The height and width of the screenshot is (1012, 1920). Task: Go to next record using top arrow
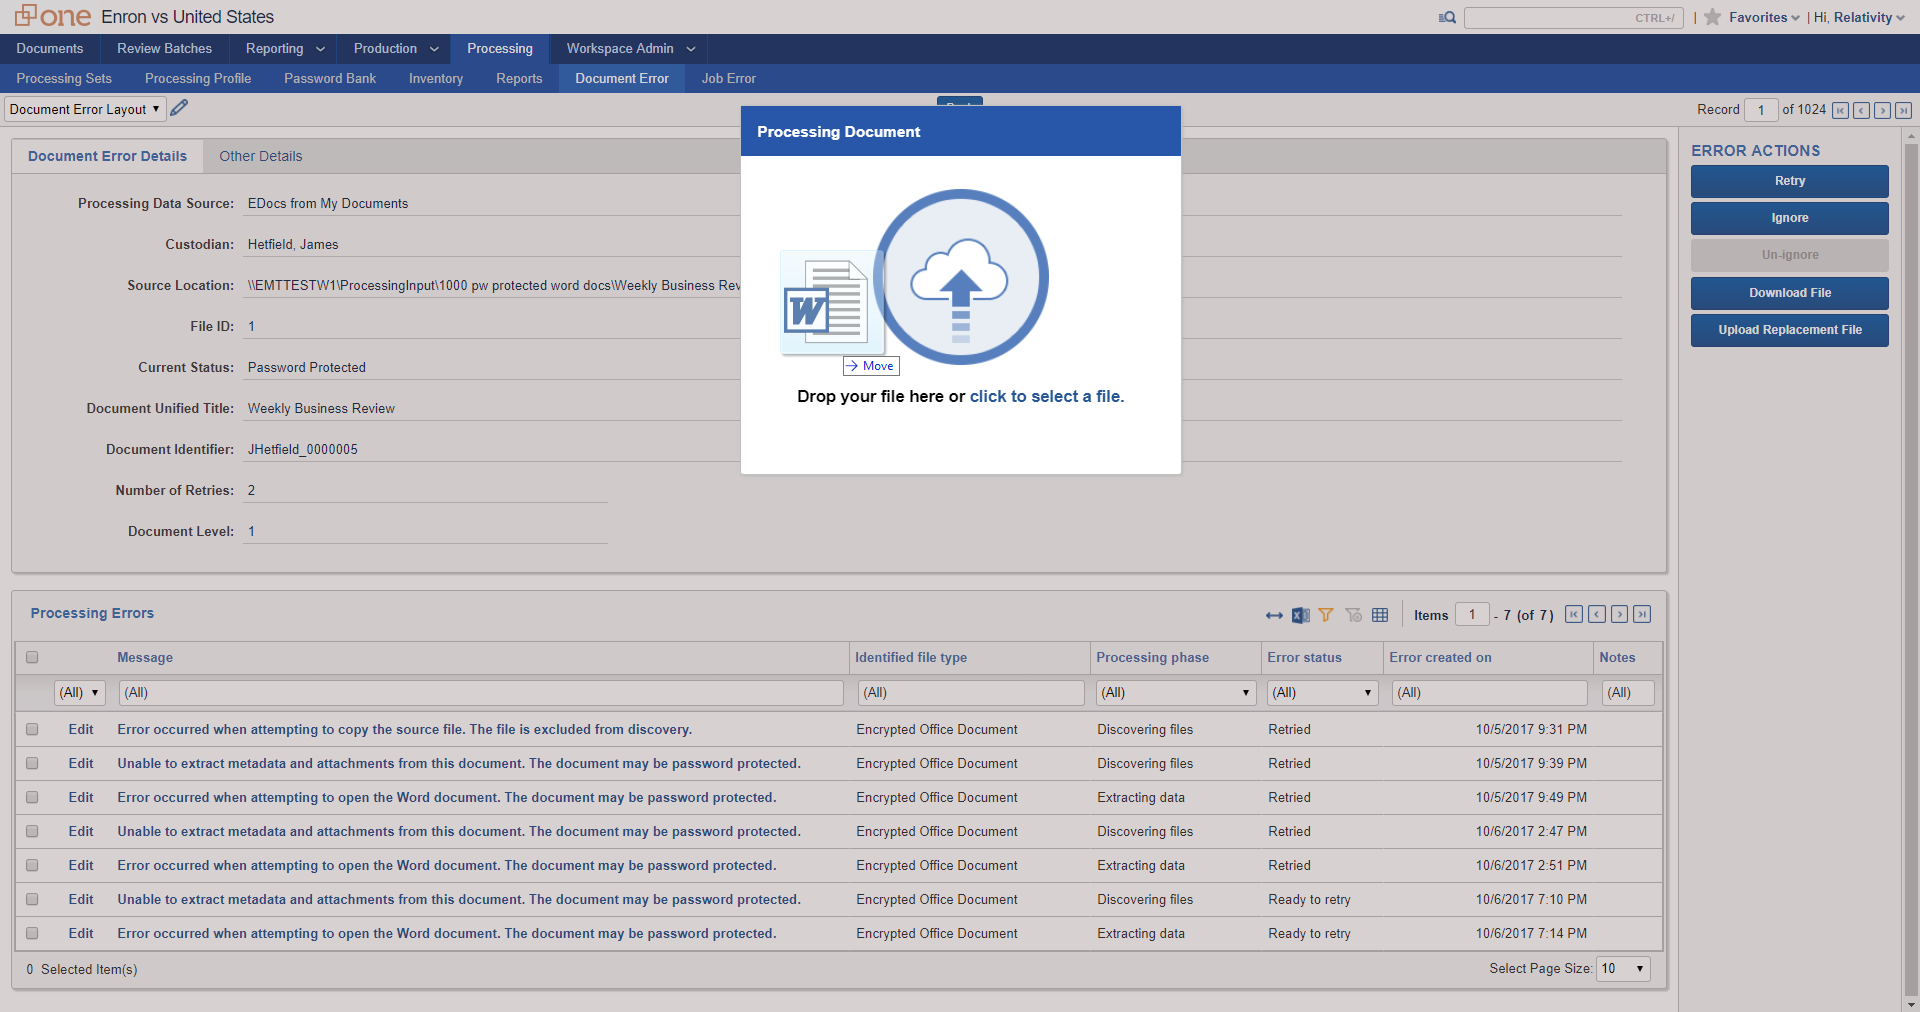coord(1882,110)
